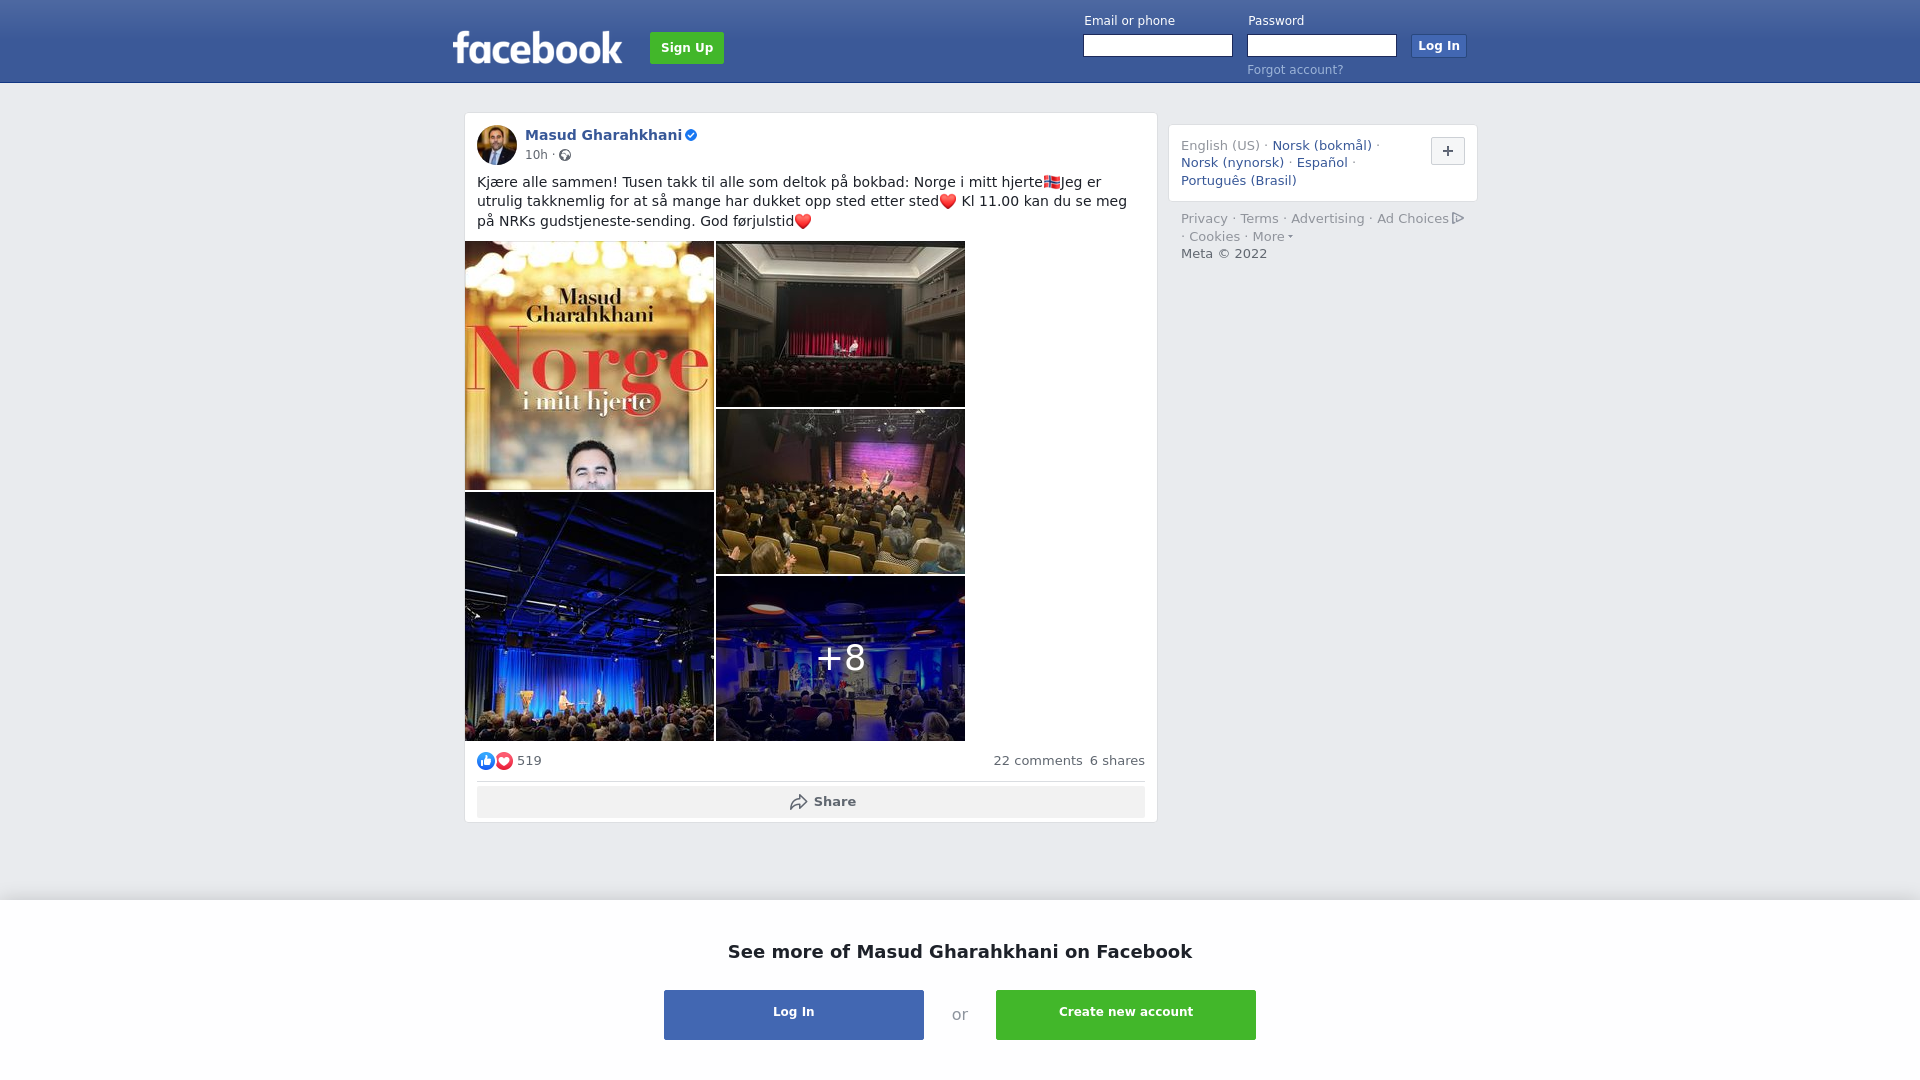Click the Like reaction icon

click(486, 761)
